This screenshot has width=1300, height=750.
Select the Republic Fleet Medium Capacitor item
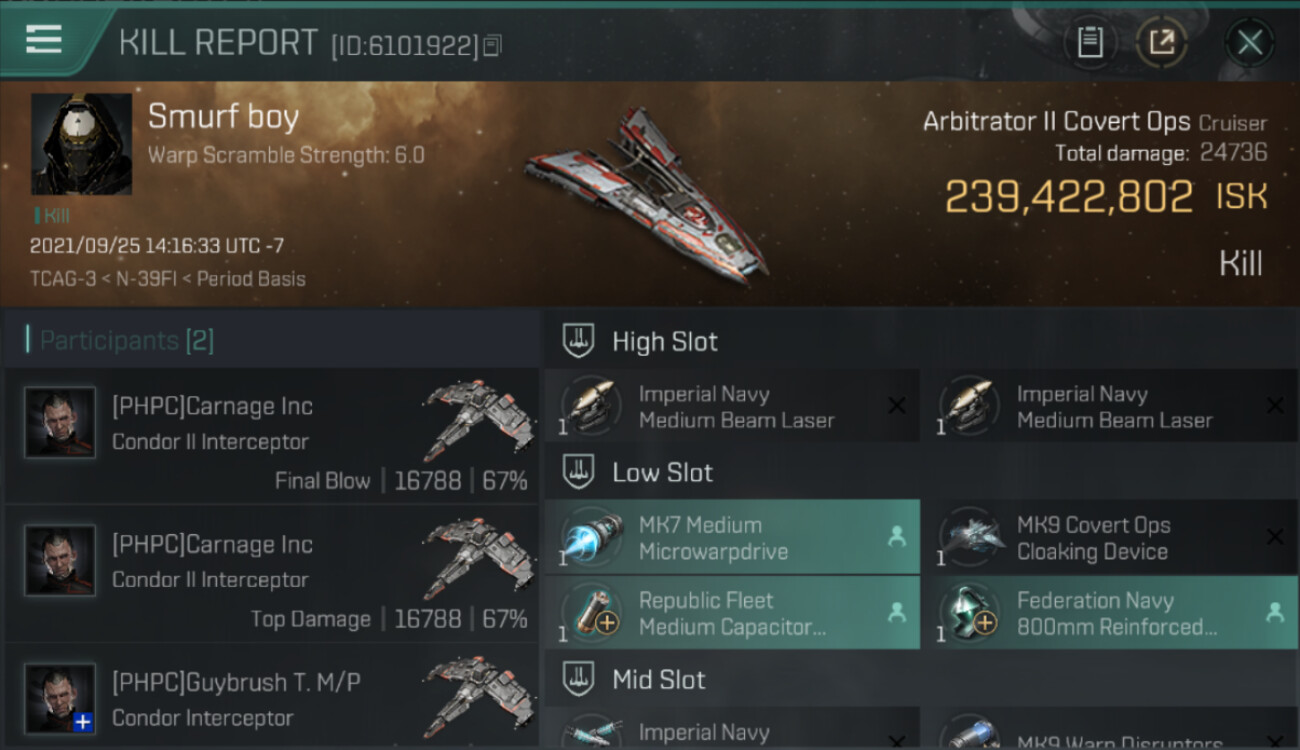[x=732, y=613]
